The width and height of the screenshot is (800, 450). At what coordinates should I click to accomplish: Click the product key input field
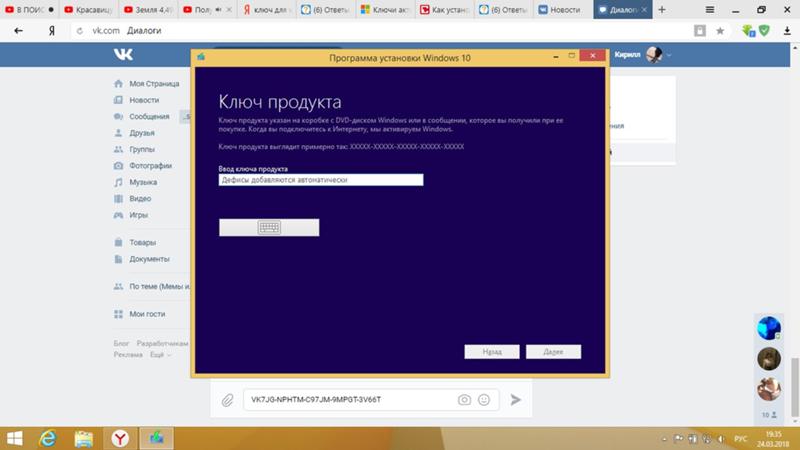click(321, 180)
